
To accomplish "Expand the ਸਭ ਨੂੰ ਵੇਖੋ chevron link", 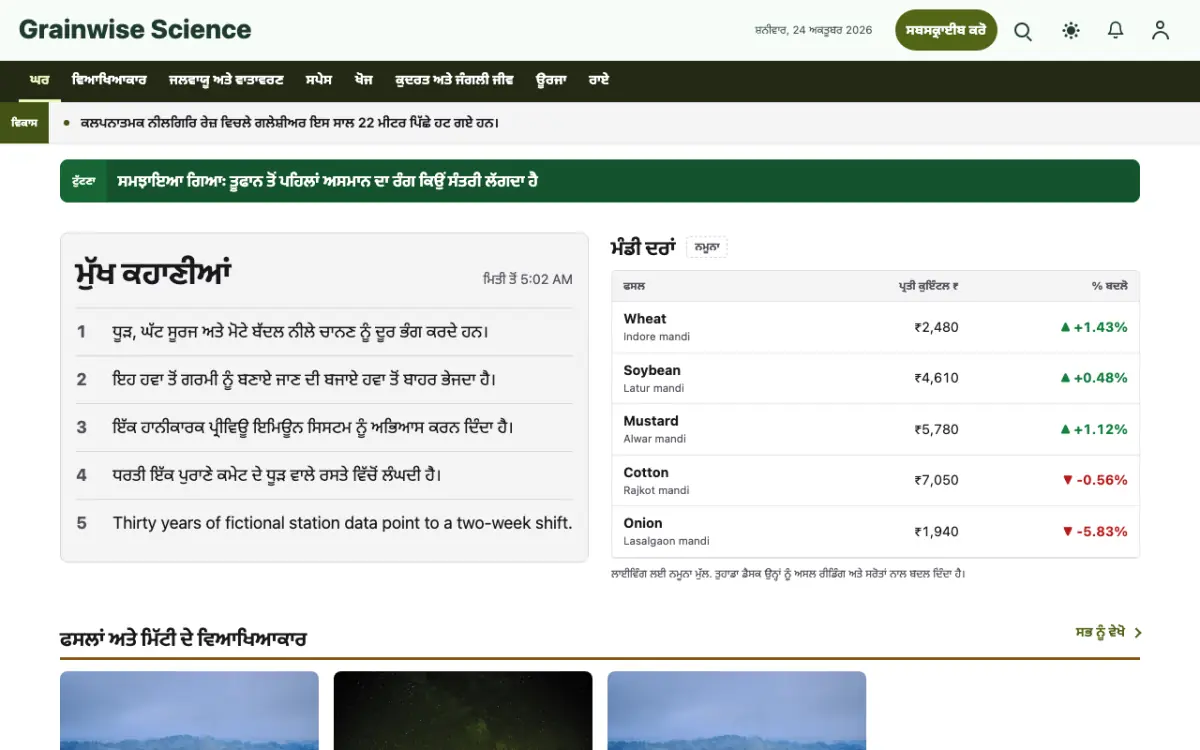I will coord(1109,632).
